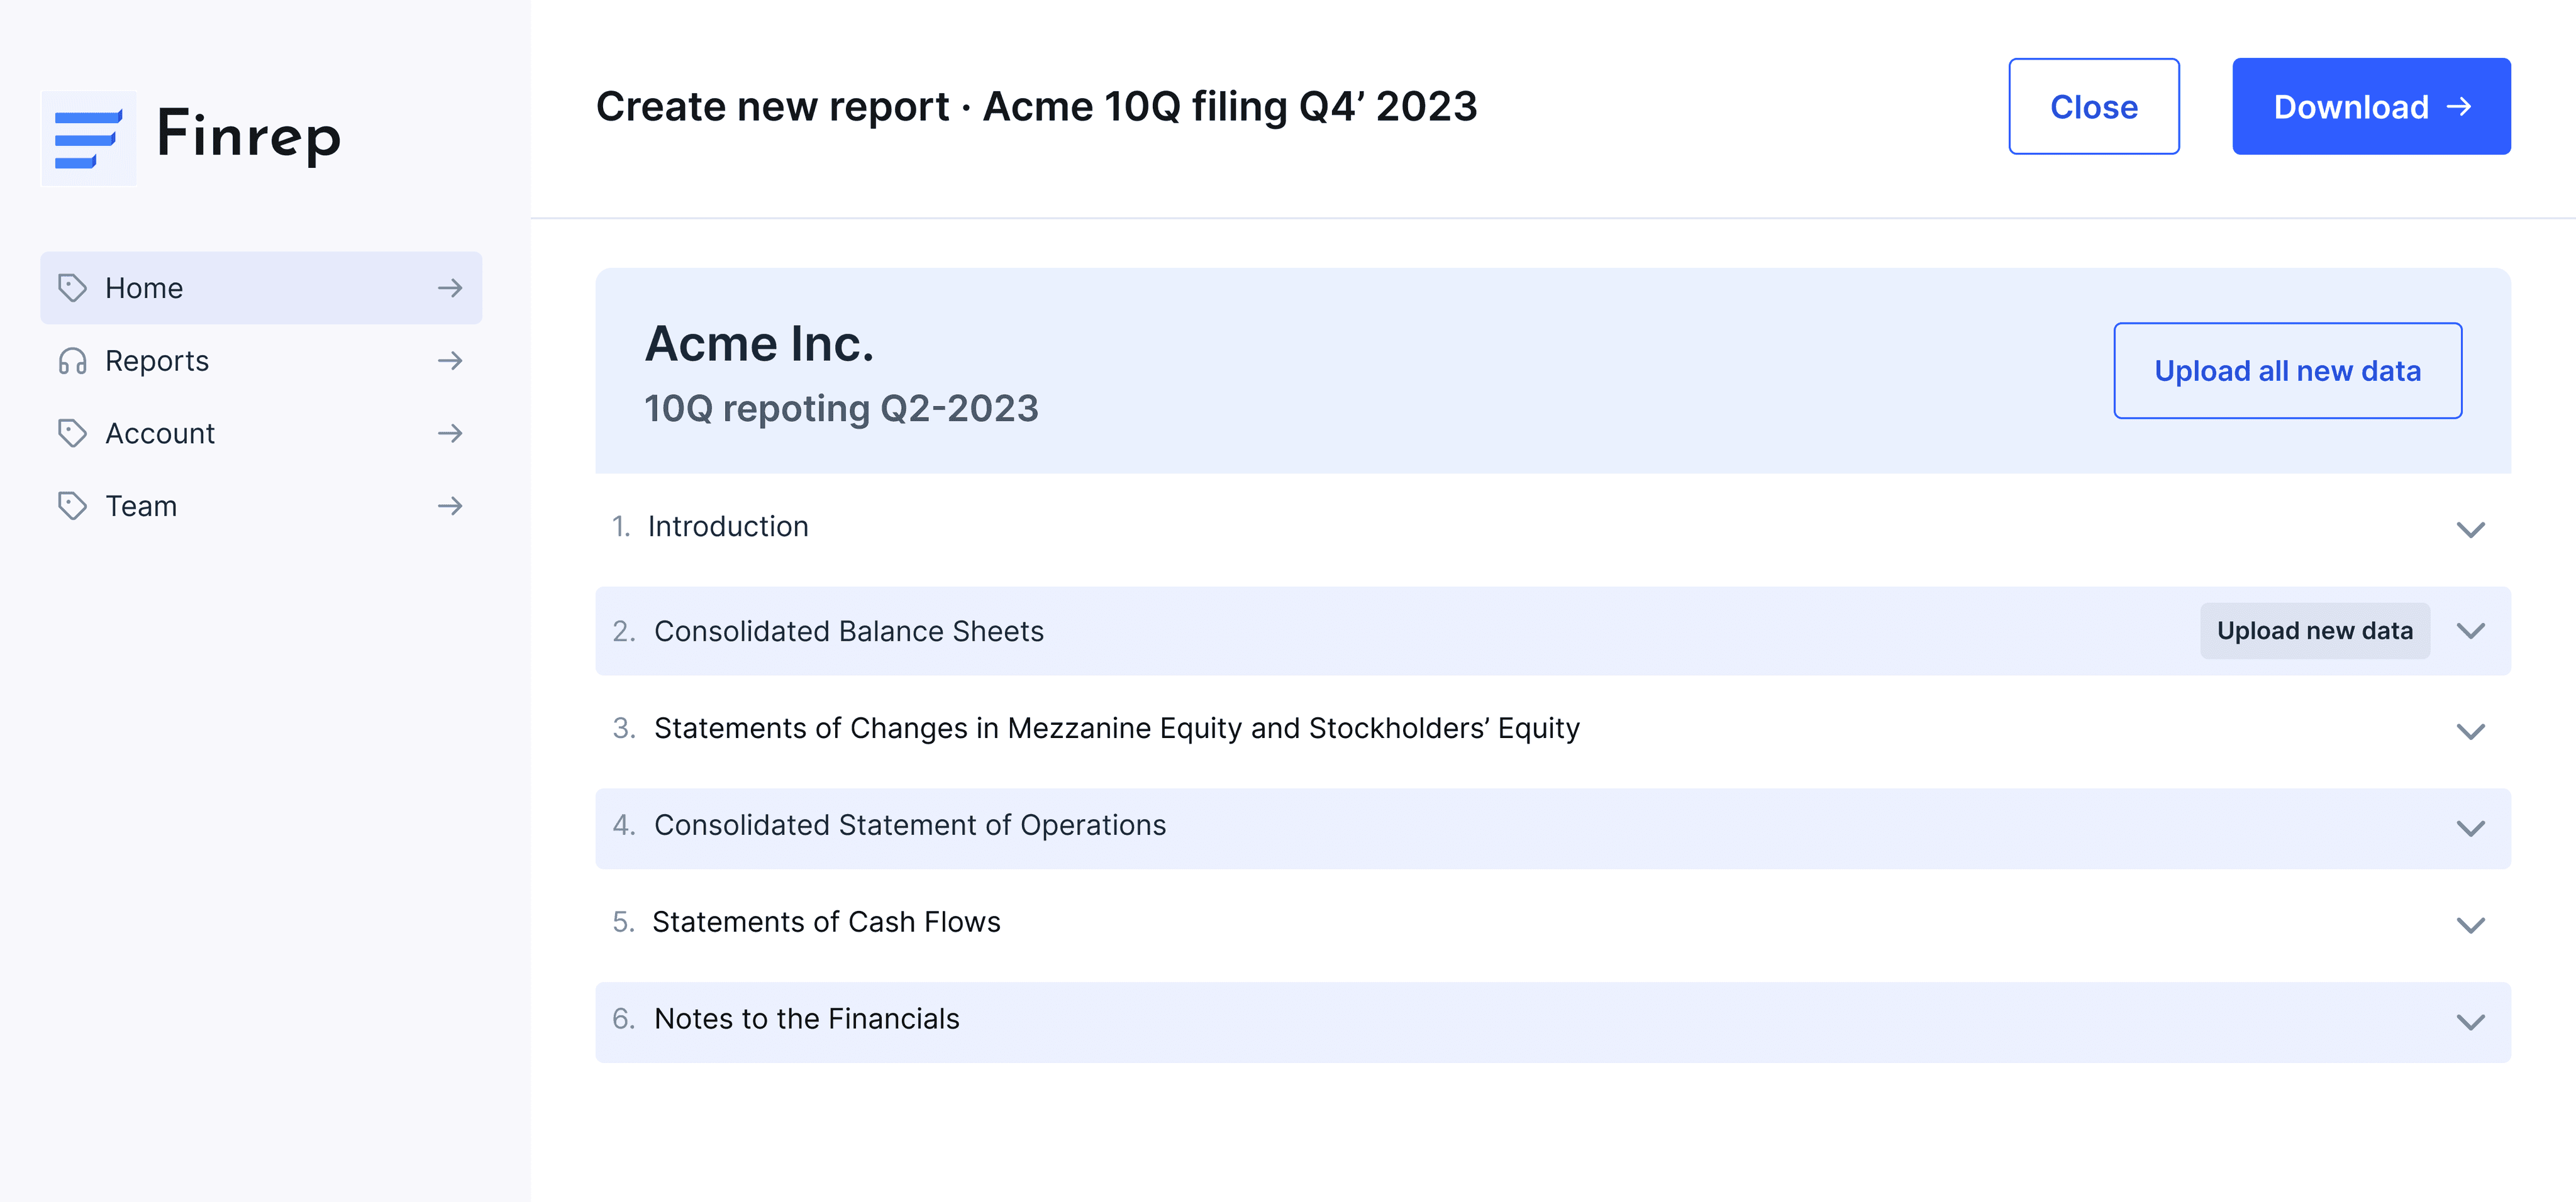Click the arrow icon on Home row
2576x1202 pixels.
(x=450, y=288)
